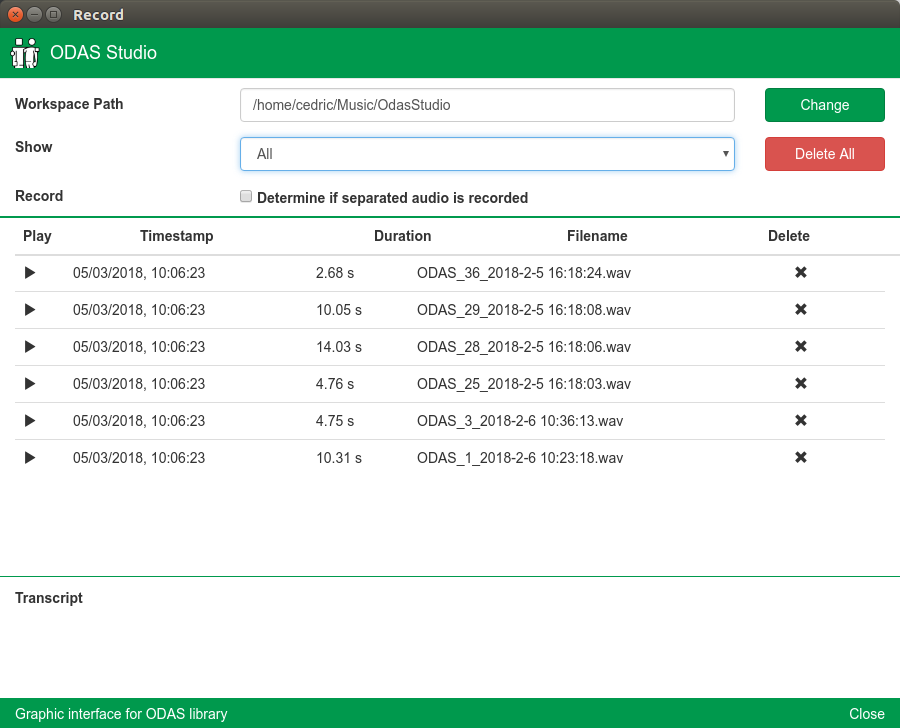The image size is (900, 728).
Task: Select filename ODAS_25_2018-2-5 16:18:03.wav
Action: 523,384
